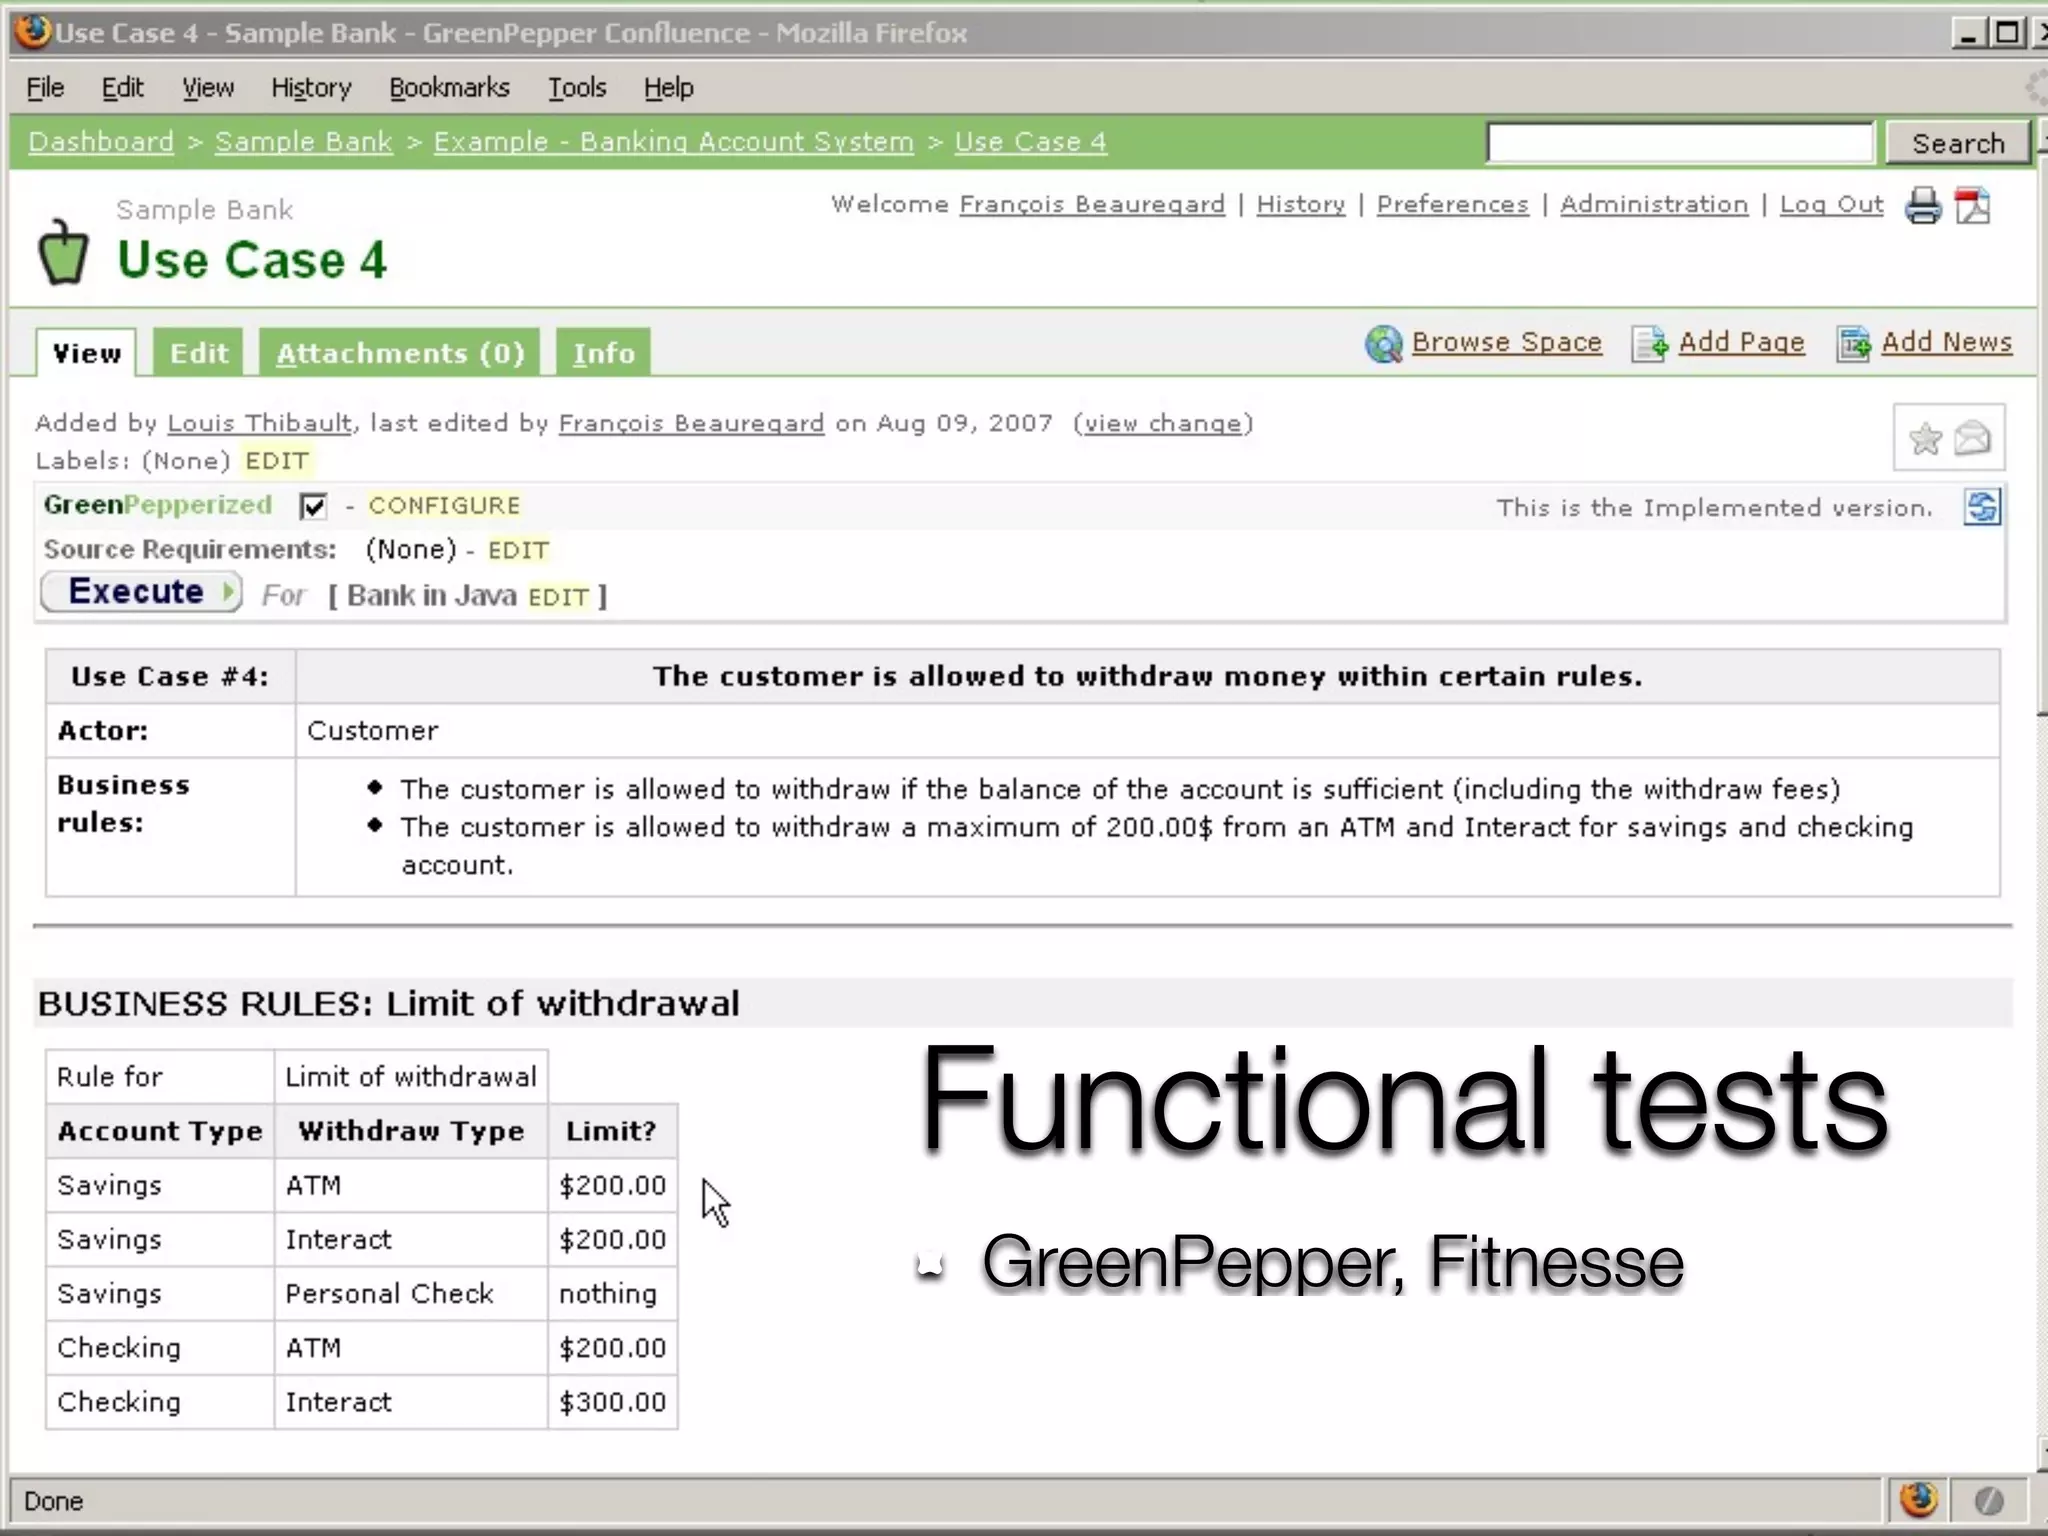
Task: Click the 'nothing' limit cell
Action: tap(613, 1293)
